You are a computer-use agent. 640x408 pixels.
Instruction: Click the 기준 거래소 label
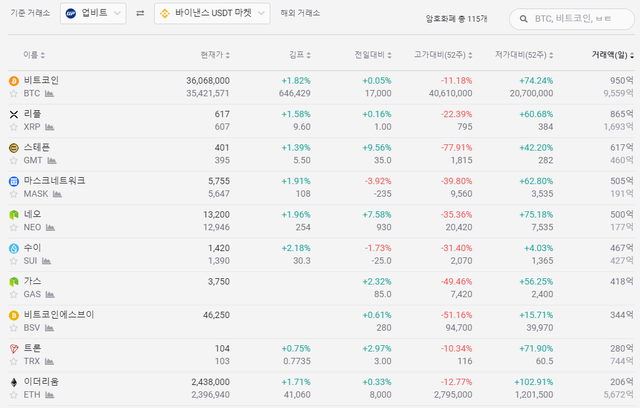tap(30, 13)
